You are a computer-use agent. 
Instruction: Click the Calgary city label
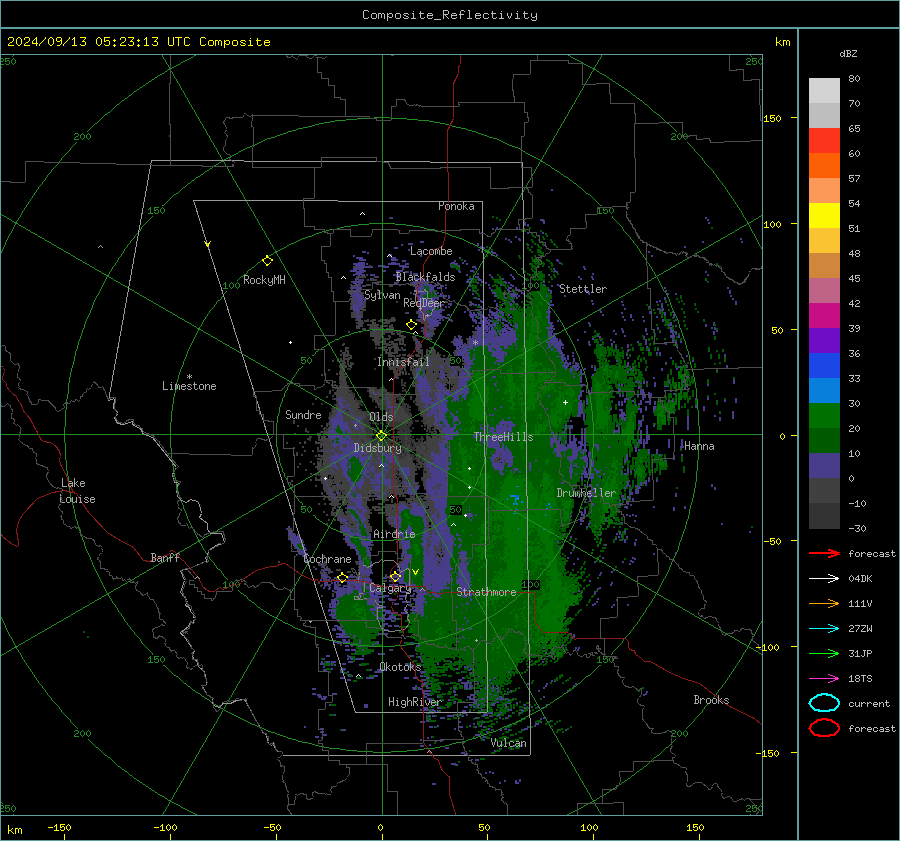click(390, 588)
